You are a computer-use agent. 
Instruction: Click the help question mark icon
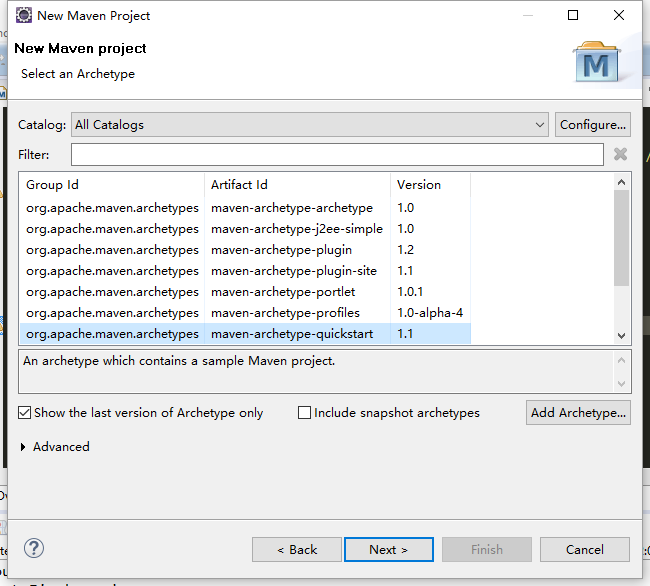point(34,549)
